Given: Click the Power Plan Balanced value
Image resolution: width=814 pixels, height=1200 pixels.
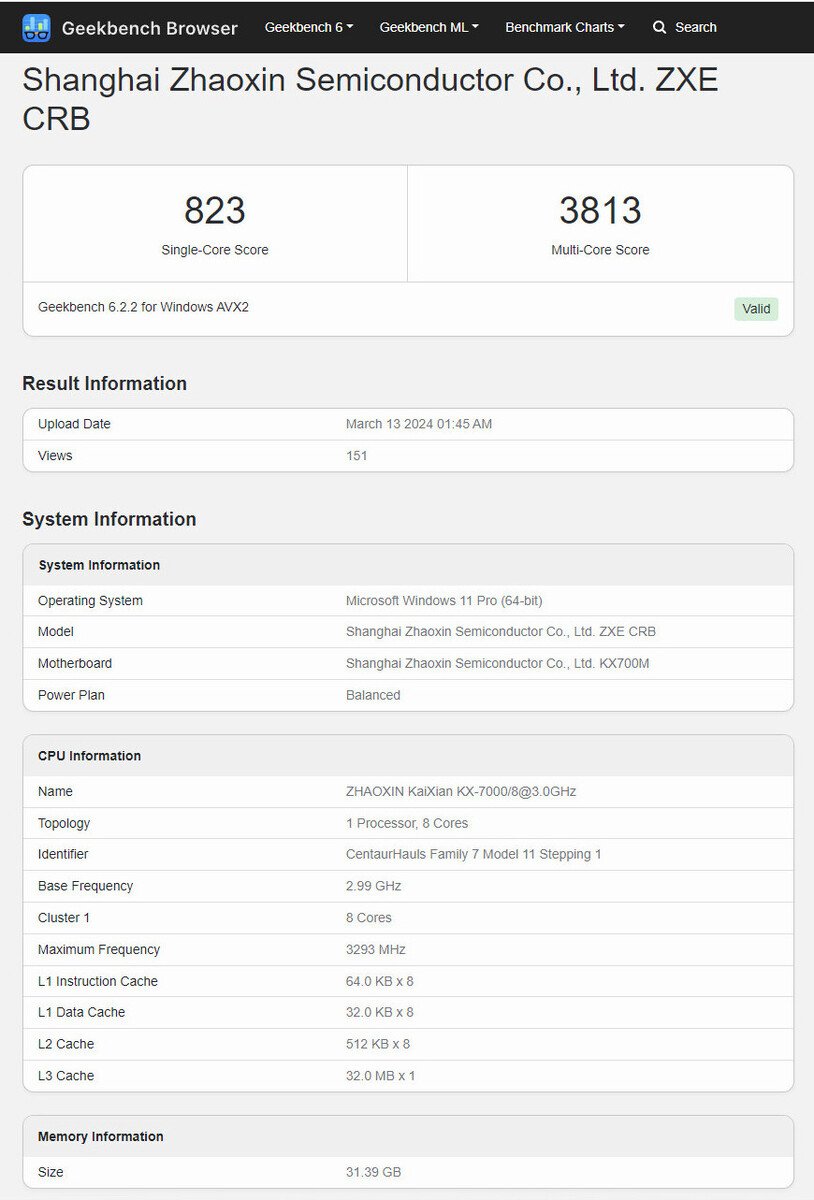Looking at the screenshot, I should (x=373, y=694).
